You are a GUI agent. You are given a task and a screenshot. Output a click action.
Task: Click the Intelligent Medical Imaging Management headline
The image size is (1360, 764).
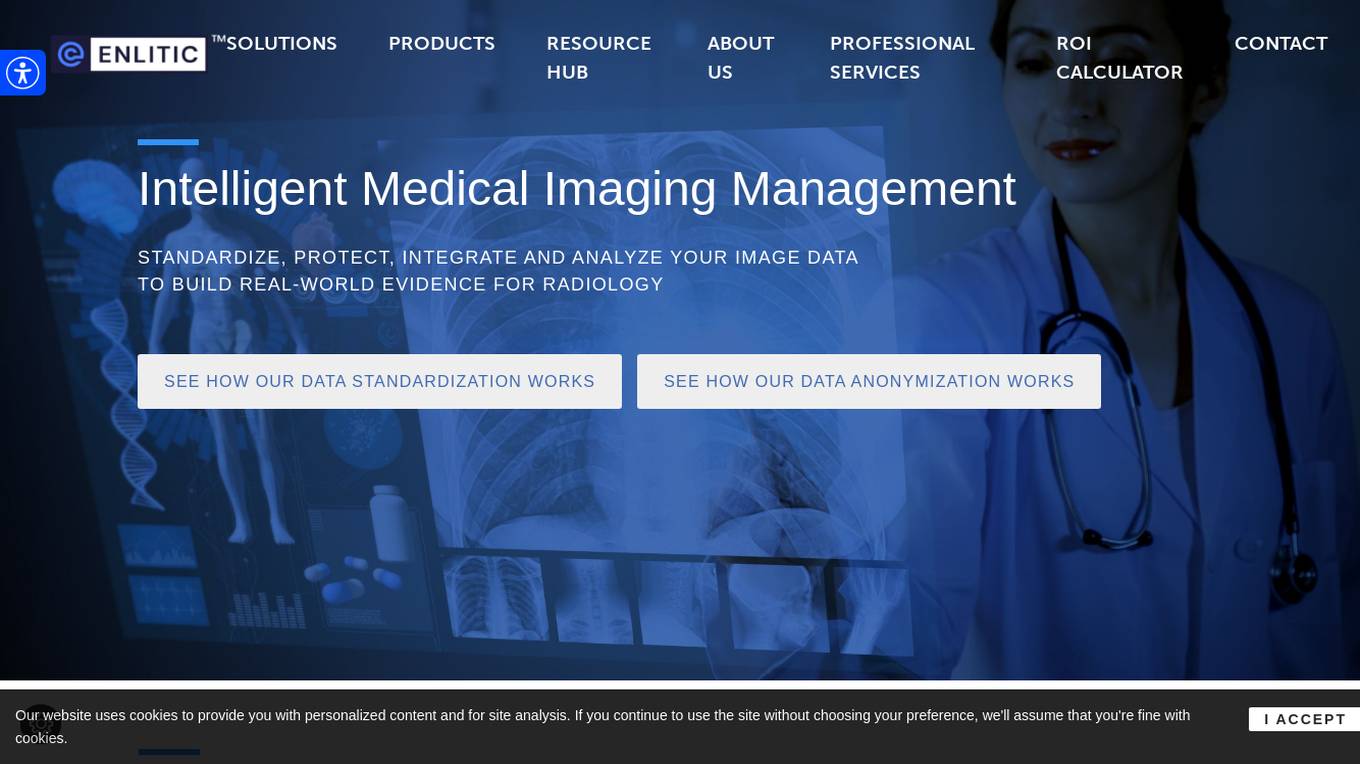tap(577, 188)
